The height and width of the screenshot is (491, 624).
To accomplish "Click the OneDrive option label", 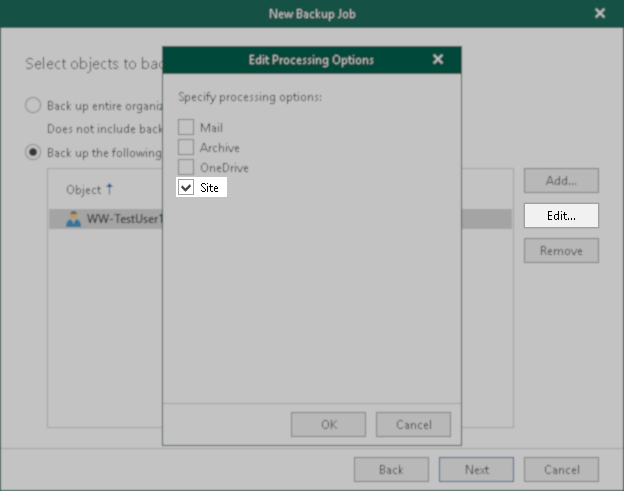I will 224,168.
